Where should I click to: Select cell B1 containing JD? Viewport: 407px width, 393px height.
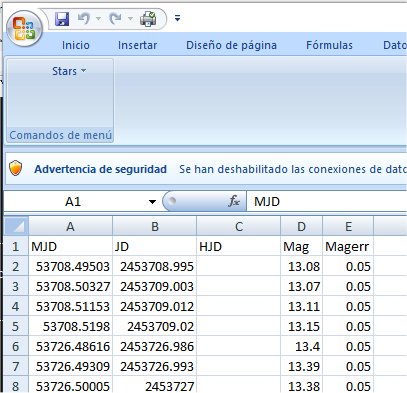pos(155,247)
